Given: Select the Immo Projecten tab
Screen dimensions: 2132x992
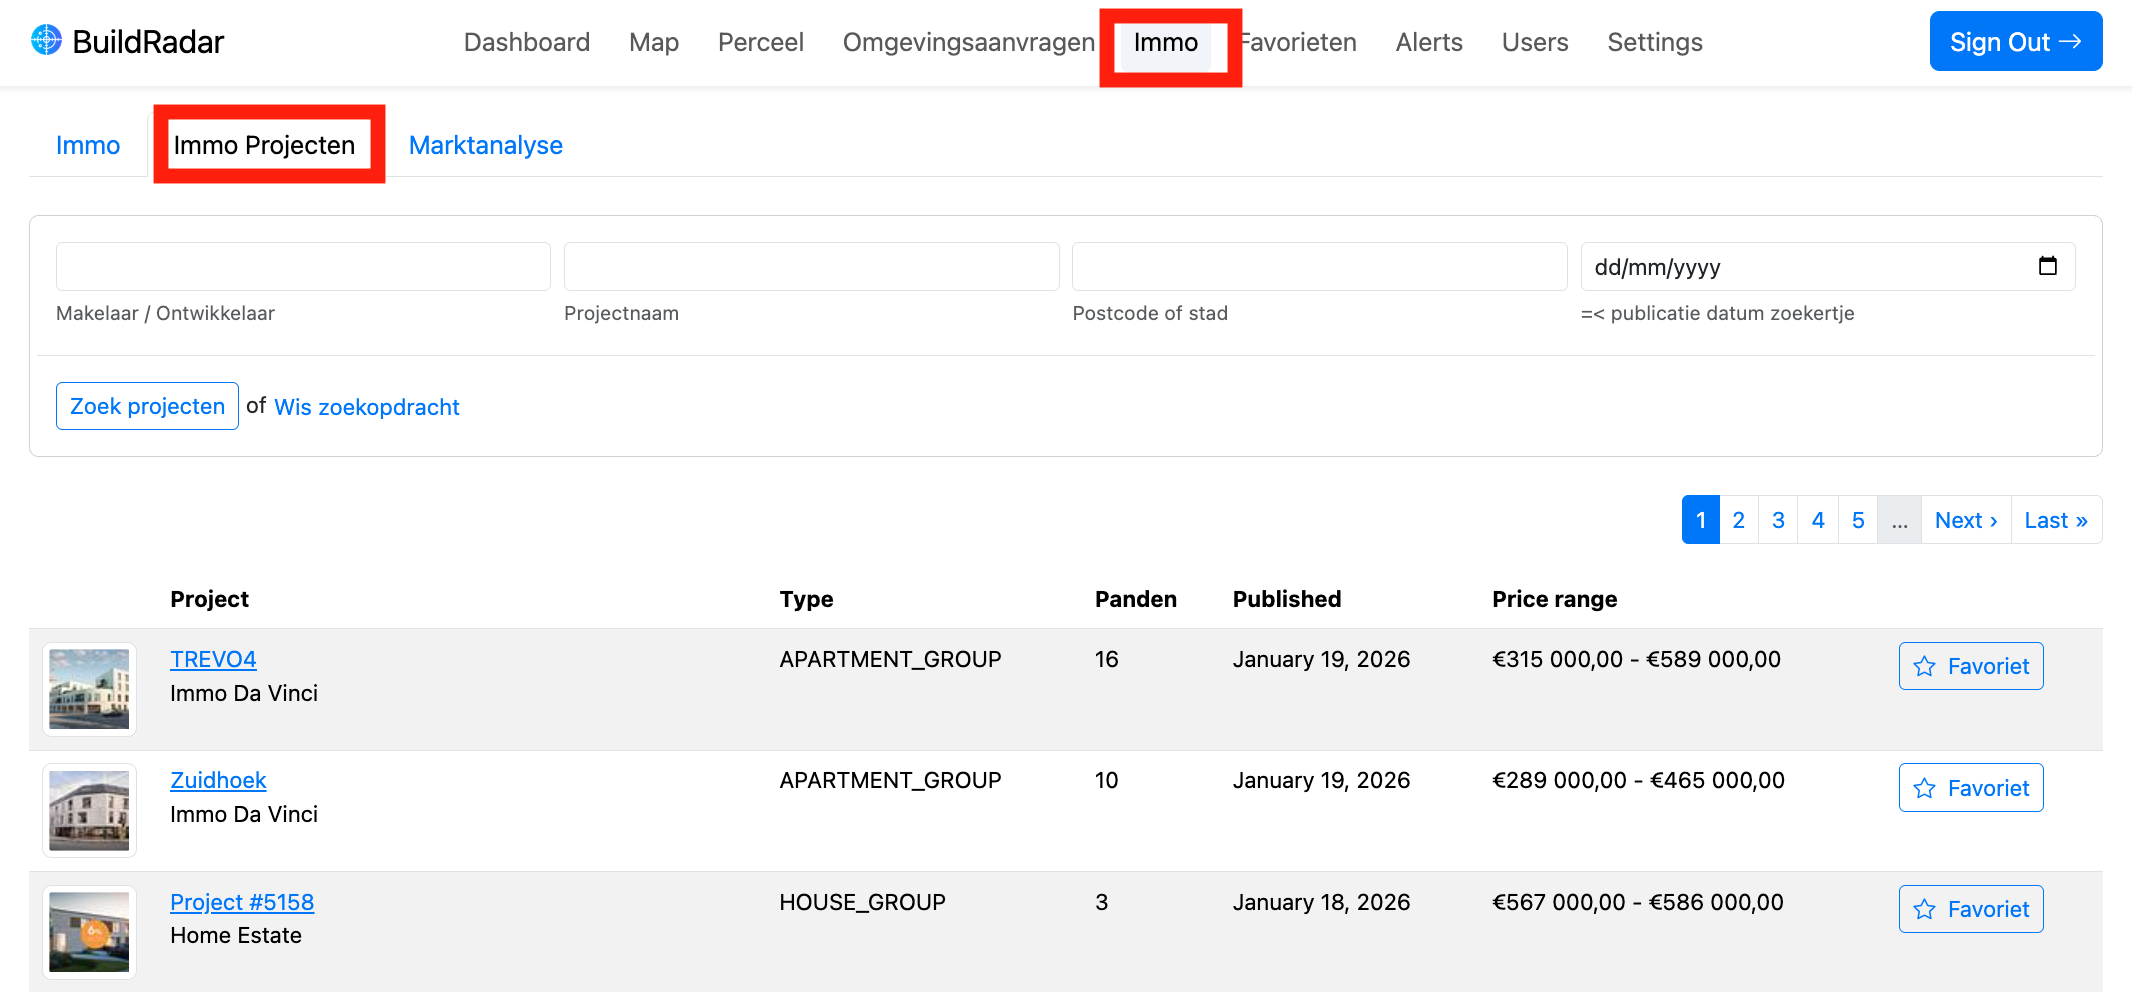Looking at the screenshot, I should click(264, 145).
